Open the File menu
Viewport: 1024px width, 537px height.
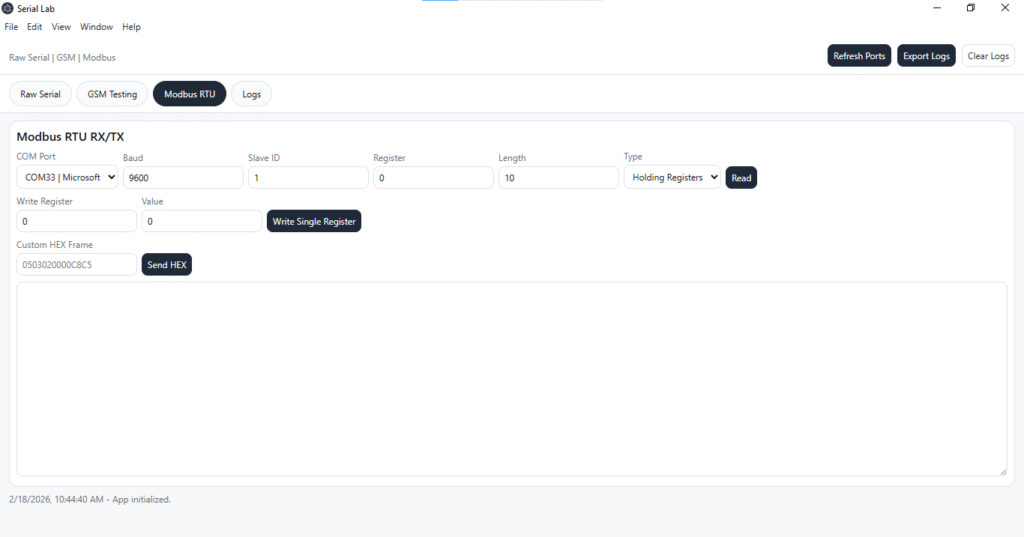(12, 27)
